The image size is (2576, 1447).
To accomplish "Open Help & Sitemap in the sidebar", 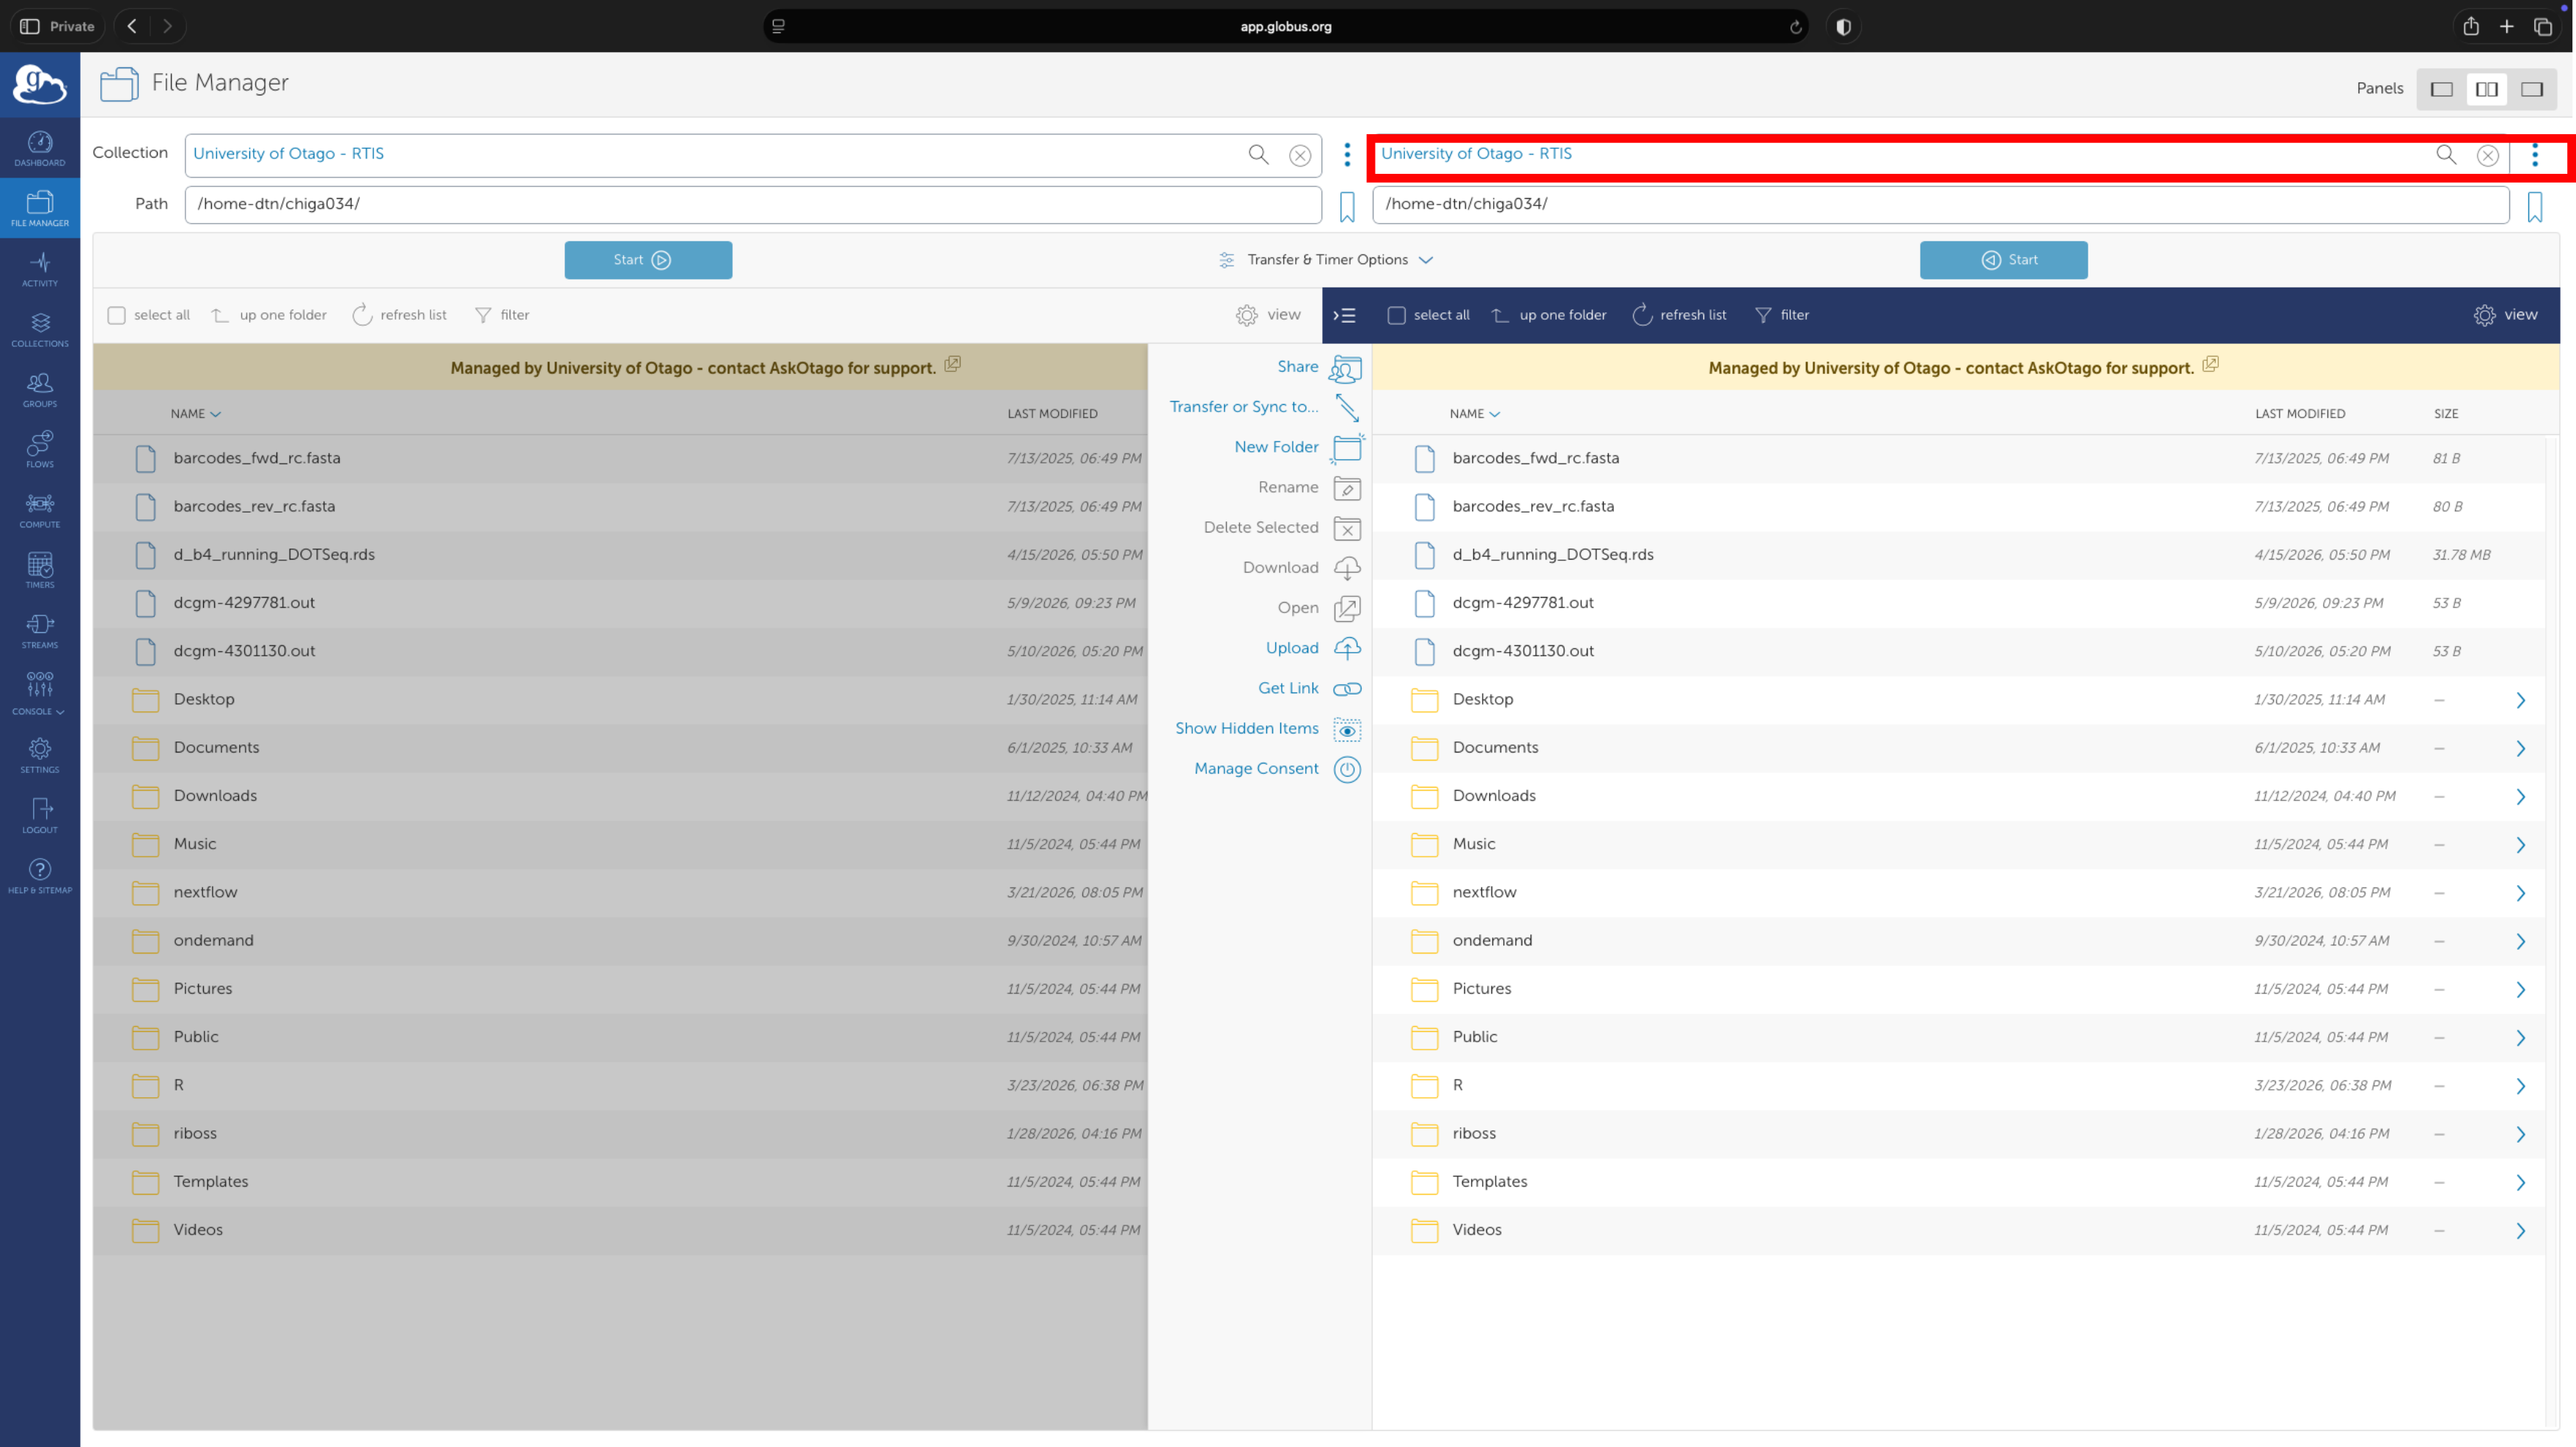I will 40,876.
